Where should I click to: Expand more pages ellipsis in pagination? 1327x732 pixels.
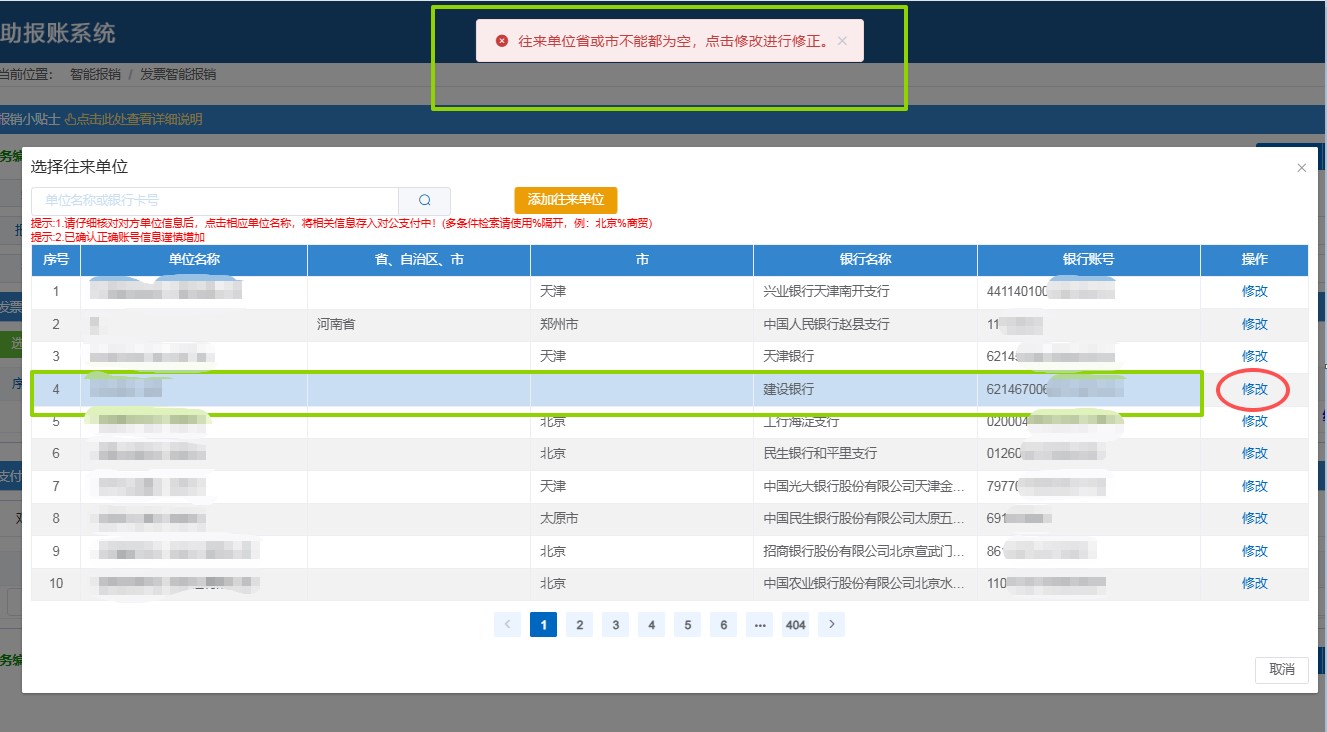coord(759,625)
